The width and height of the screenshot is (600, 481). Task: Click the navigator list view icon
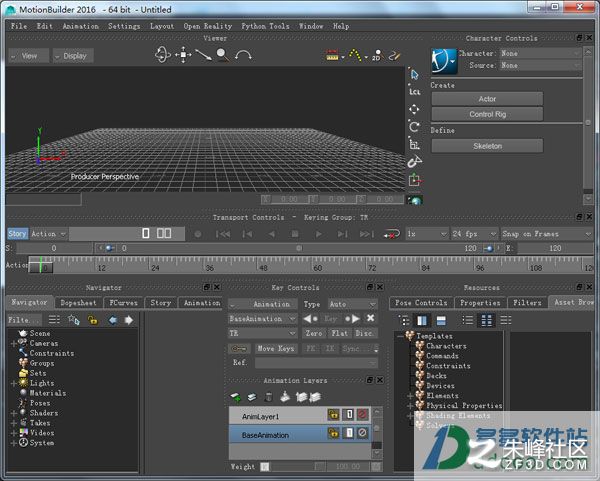pos(54,320)
